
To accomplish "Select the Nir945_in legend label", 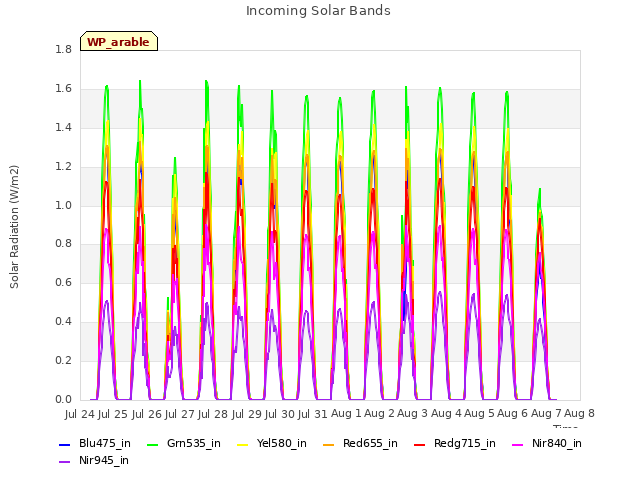I will click(104, 460).
